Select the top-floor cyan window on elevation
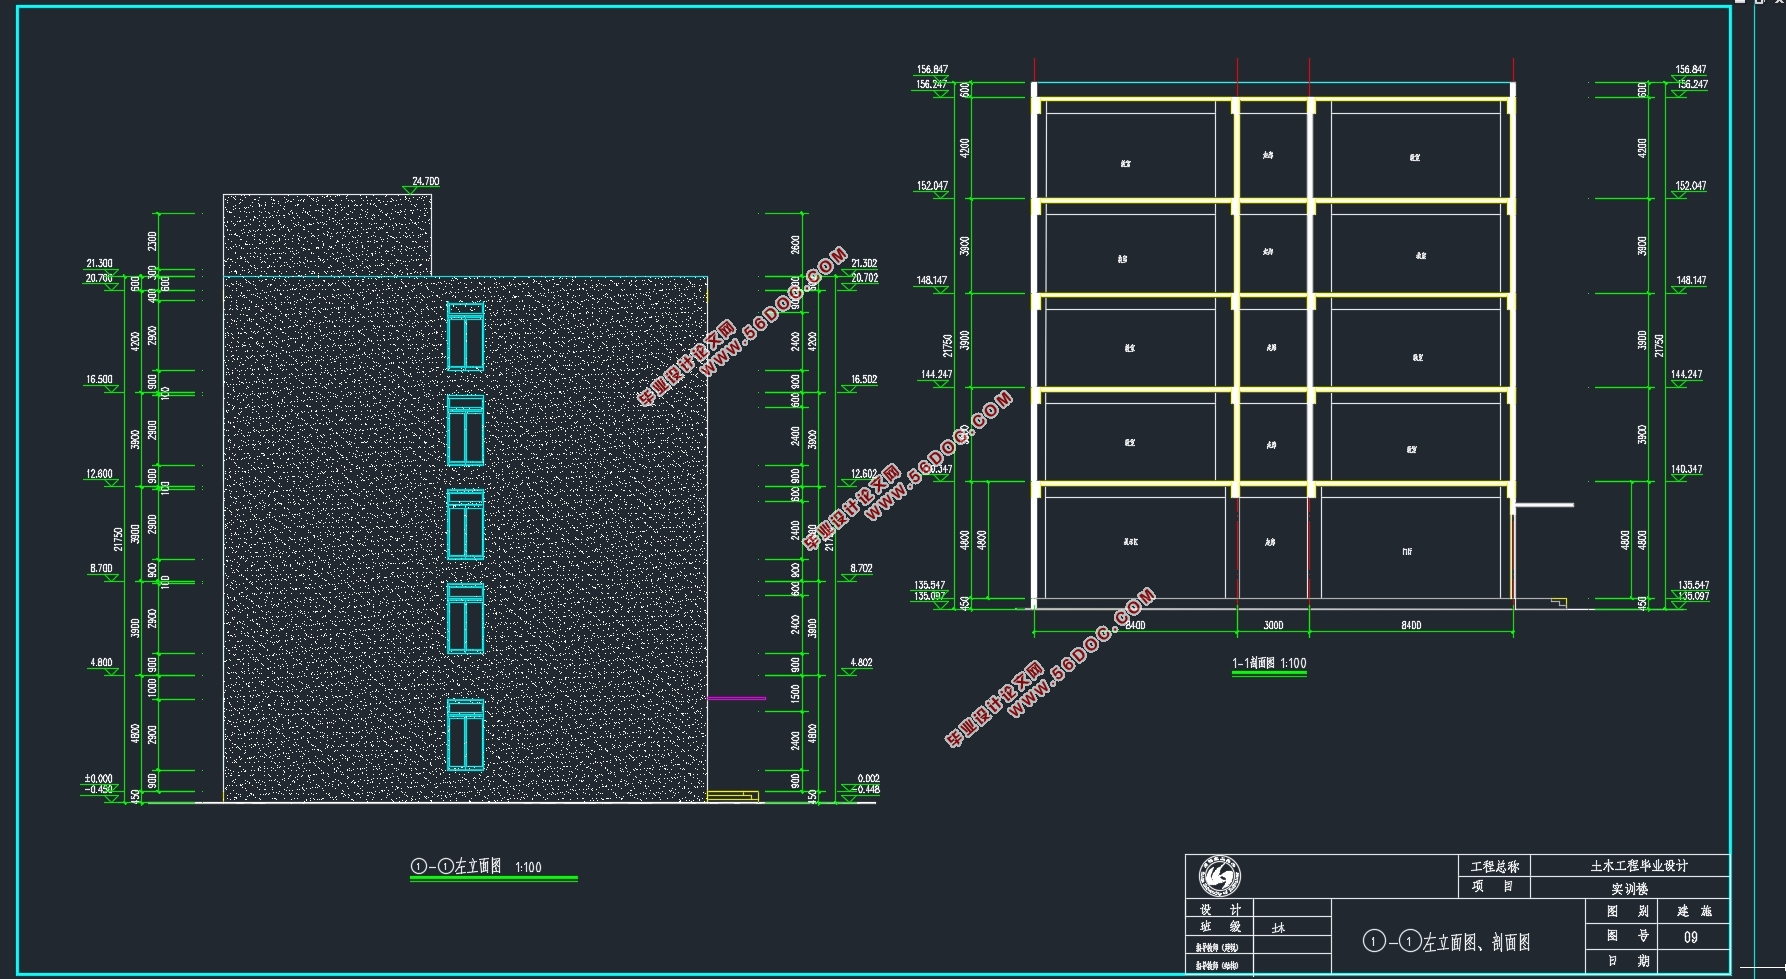This screenshot has width=1786, height=979. point(466,337)
